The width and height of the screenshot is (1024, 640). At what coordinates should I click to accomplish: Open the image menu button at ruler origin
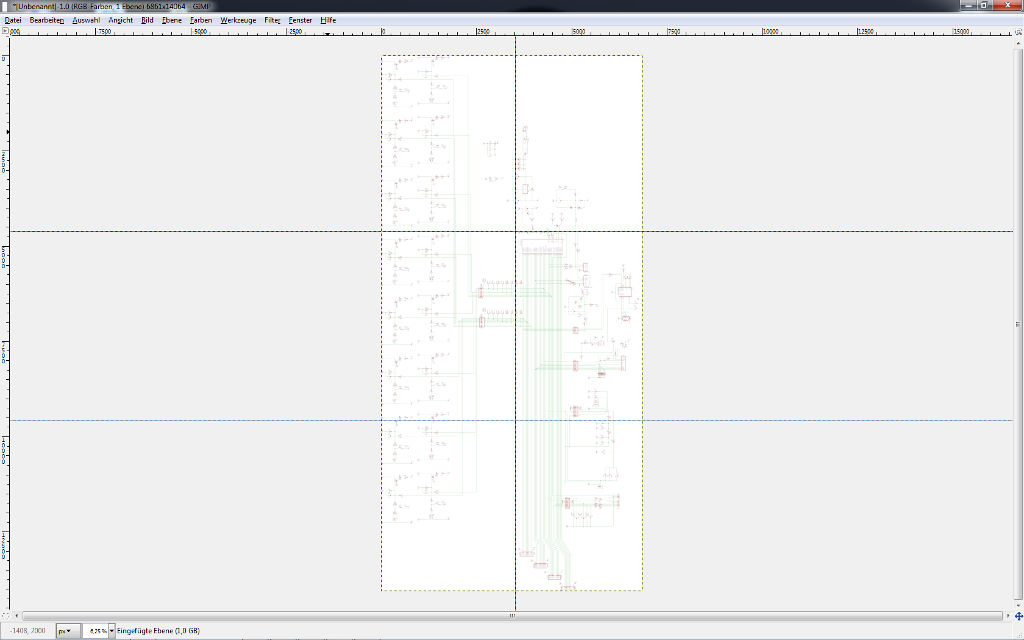5,32
